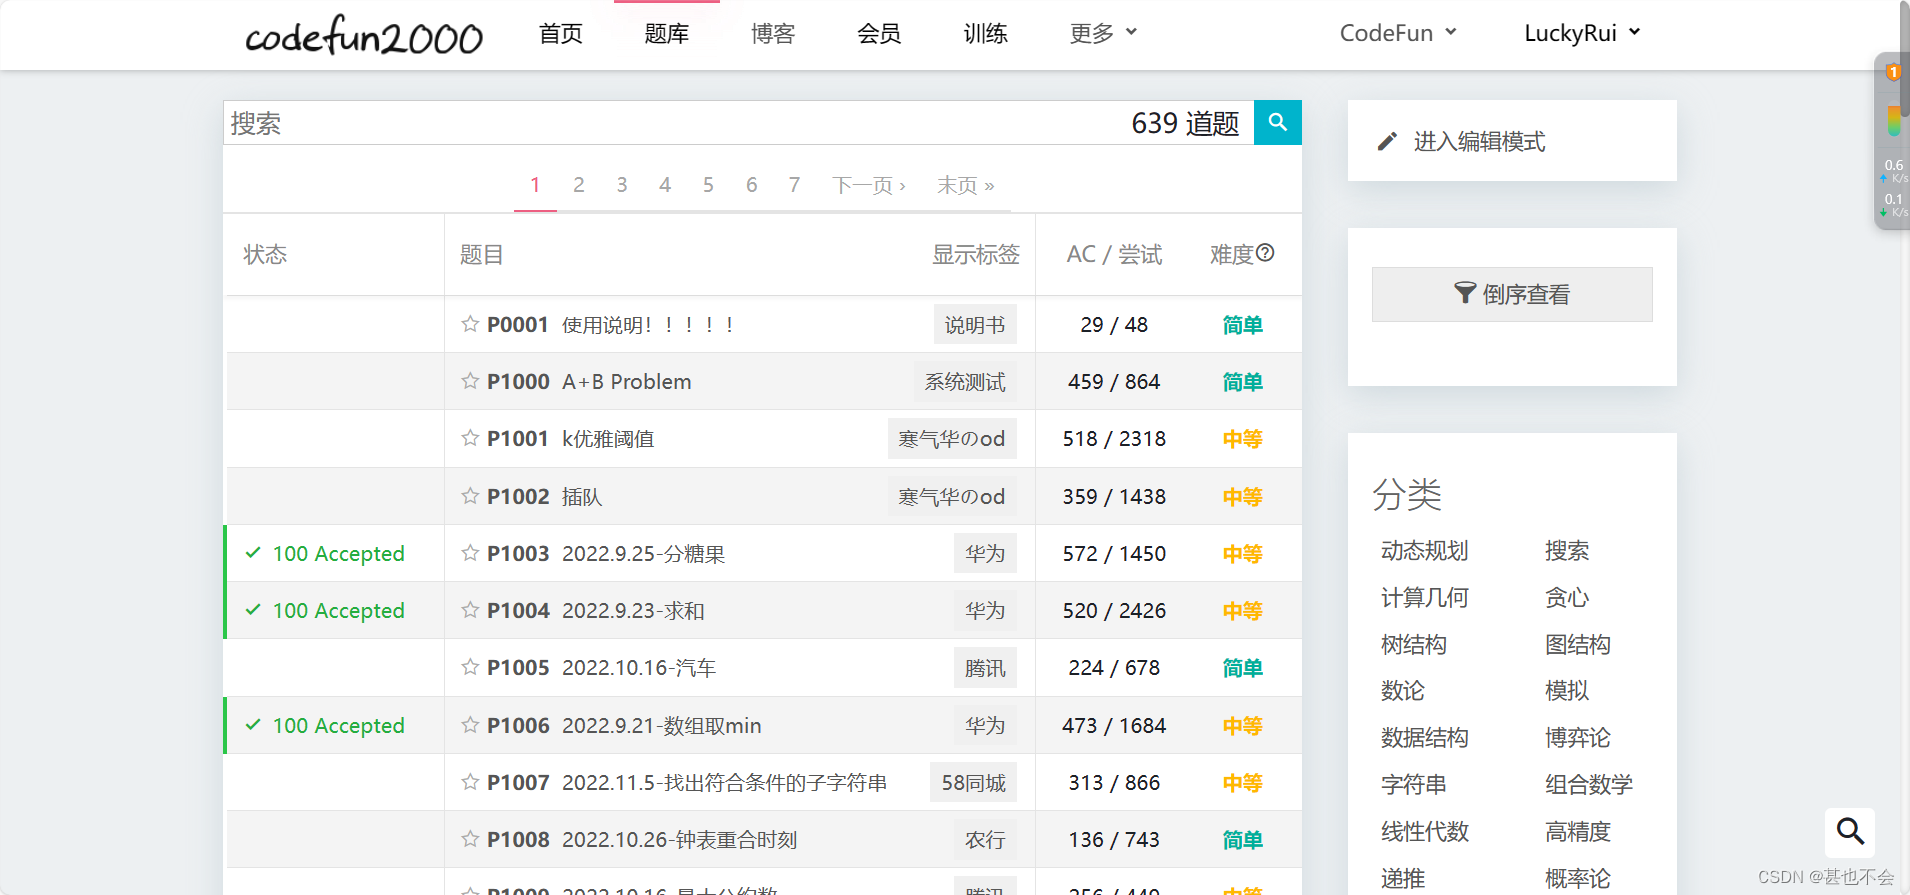Go to page 2 of problems
The height and width of the screenshot is (895, 1910).
point(578,185)
